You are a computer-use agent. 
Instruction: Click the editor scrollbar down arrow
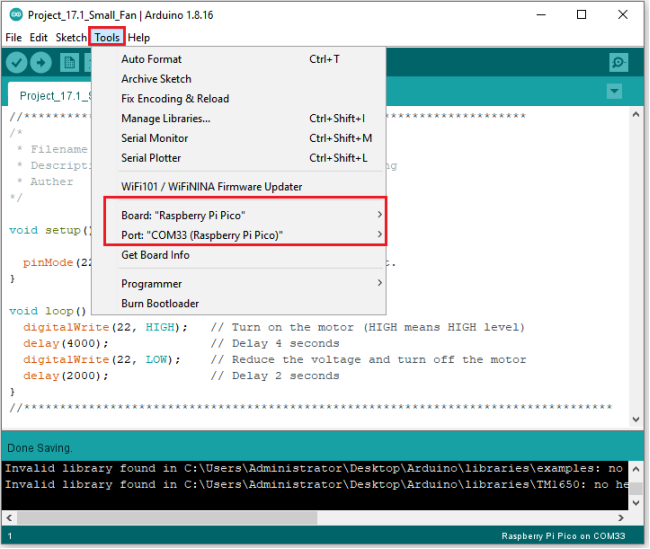(x=635, y=419)
